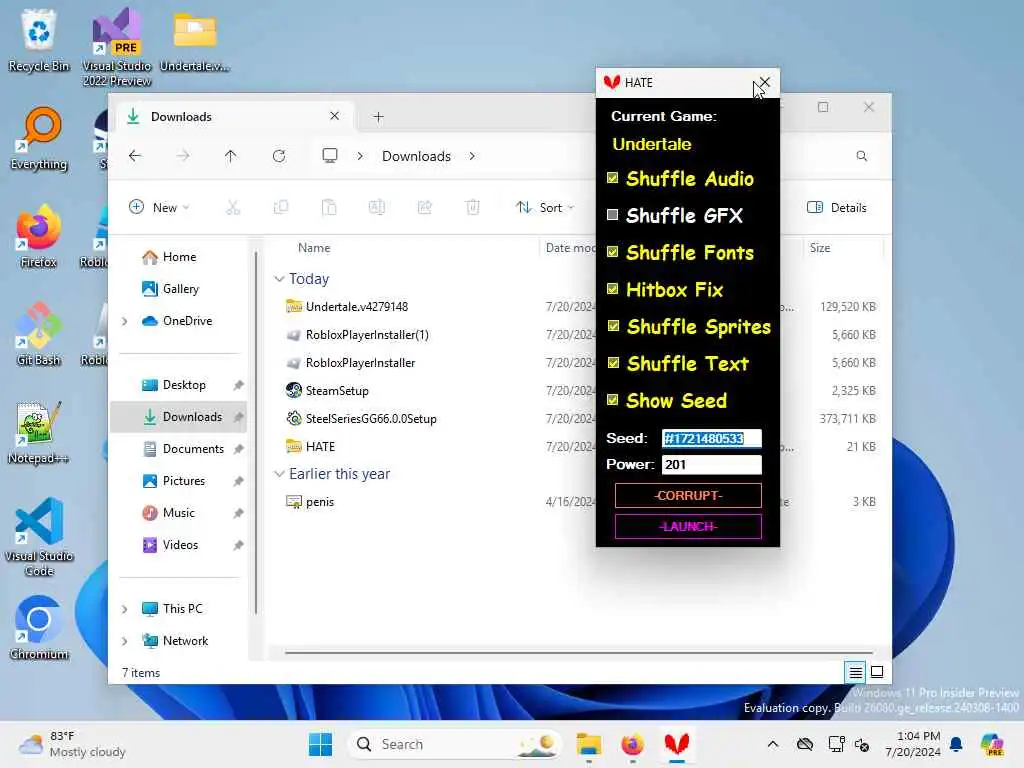Expand OneDrive in the navigation pane
Viewport: 1024px width, 768px height.
(125, 321)
